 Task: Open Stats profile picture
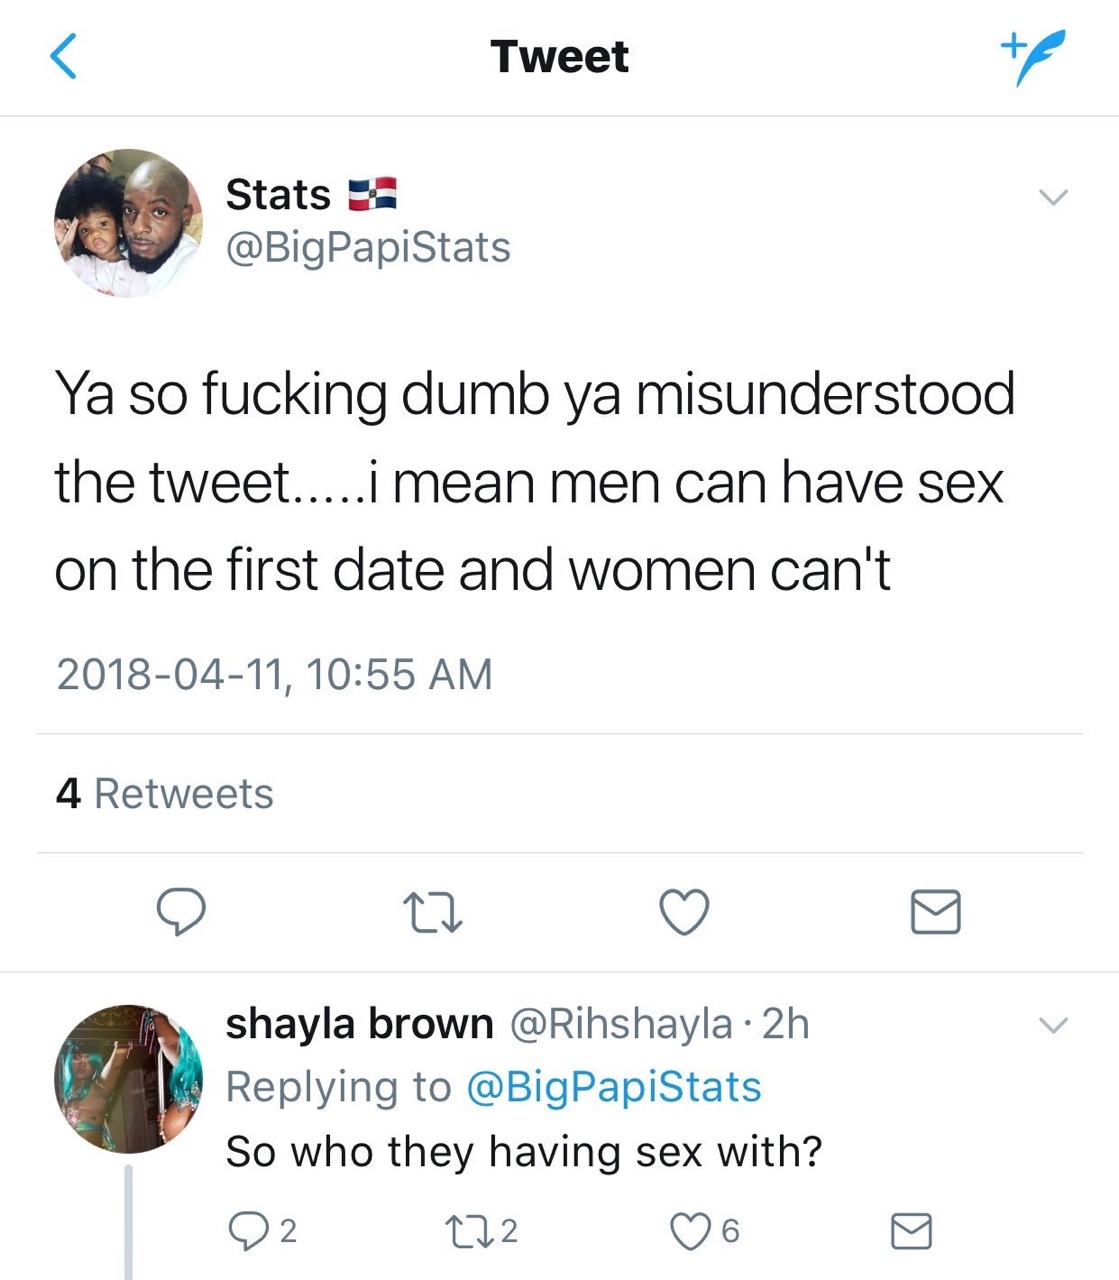[x=128, y=223]
